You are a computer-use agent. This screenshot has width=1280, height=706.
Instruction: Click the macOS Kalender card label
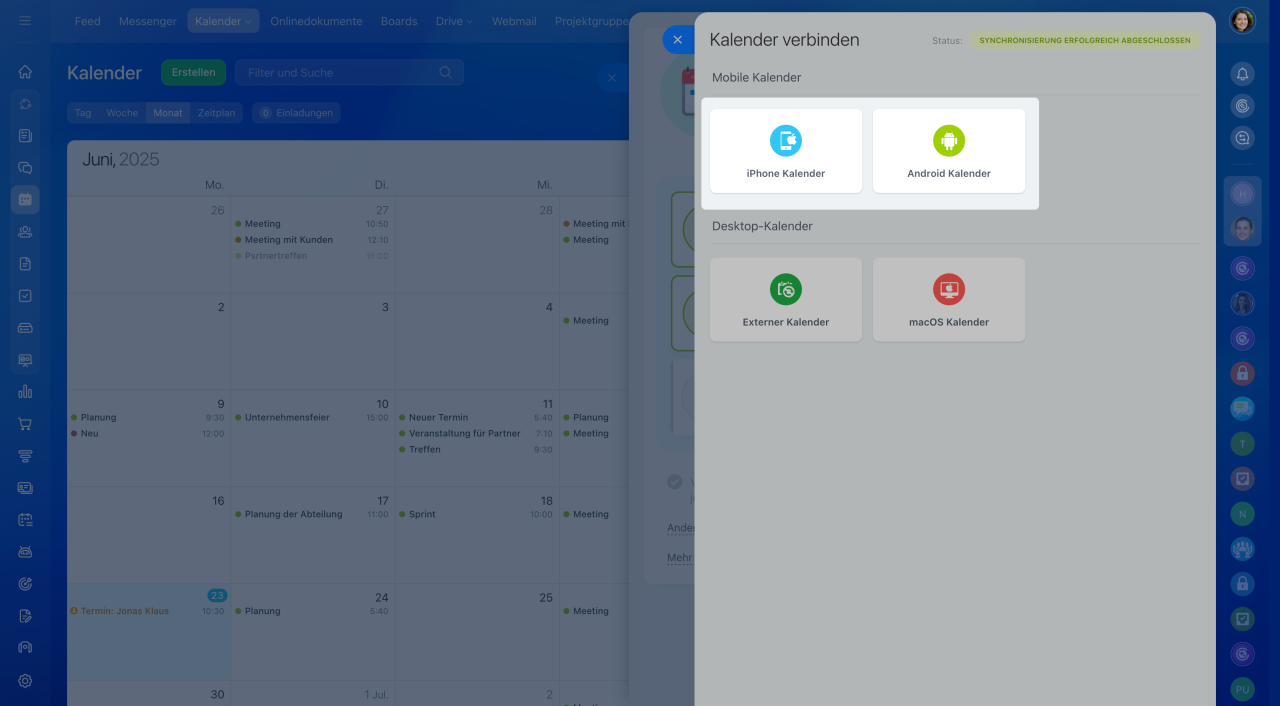tap(949, 323)
